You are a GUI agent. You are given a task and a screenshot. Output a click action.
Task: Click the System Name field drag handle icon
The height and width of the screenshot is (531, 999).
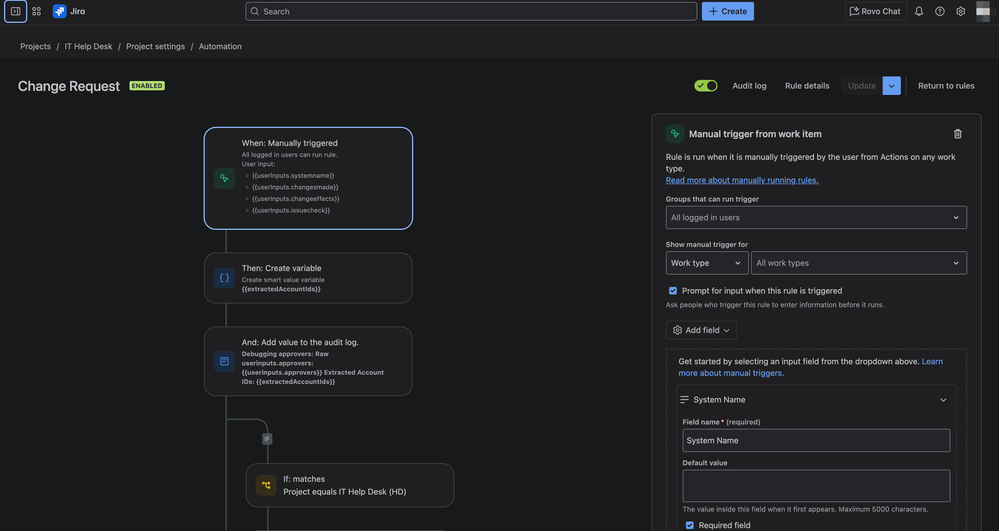pos(684,400)
